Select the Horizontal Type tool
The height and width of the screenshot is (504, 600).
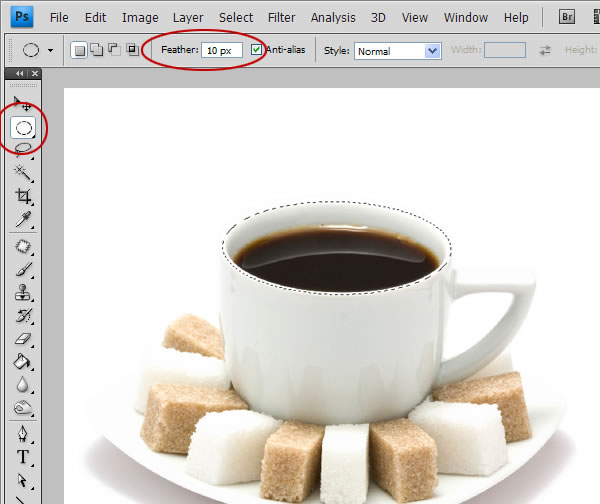click(x=23, y=457)
